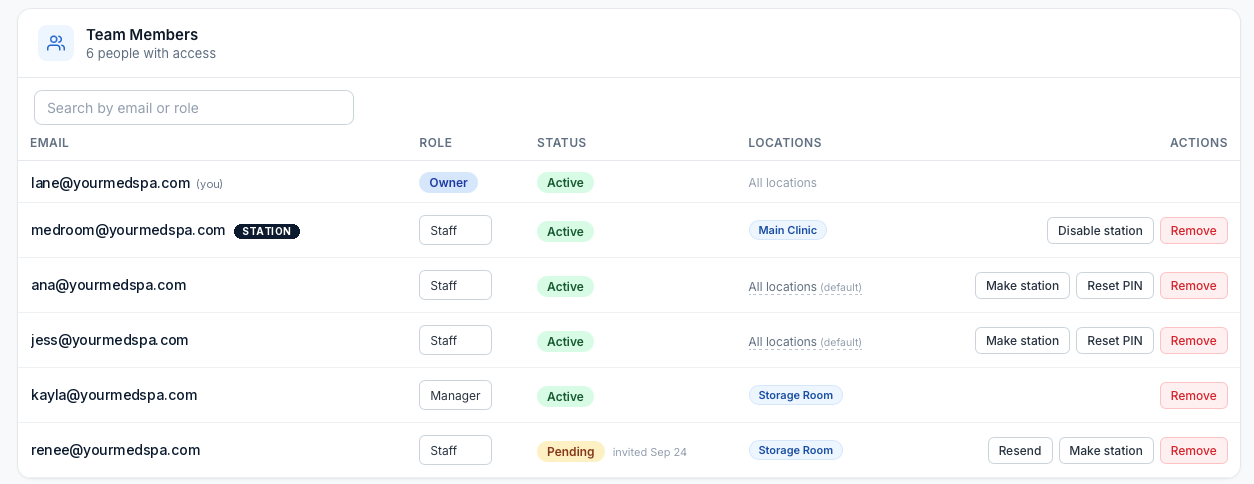Remove ana@yourmedspa.com from team

(1193, 286)
